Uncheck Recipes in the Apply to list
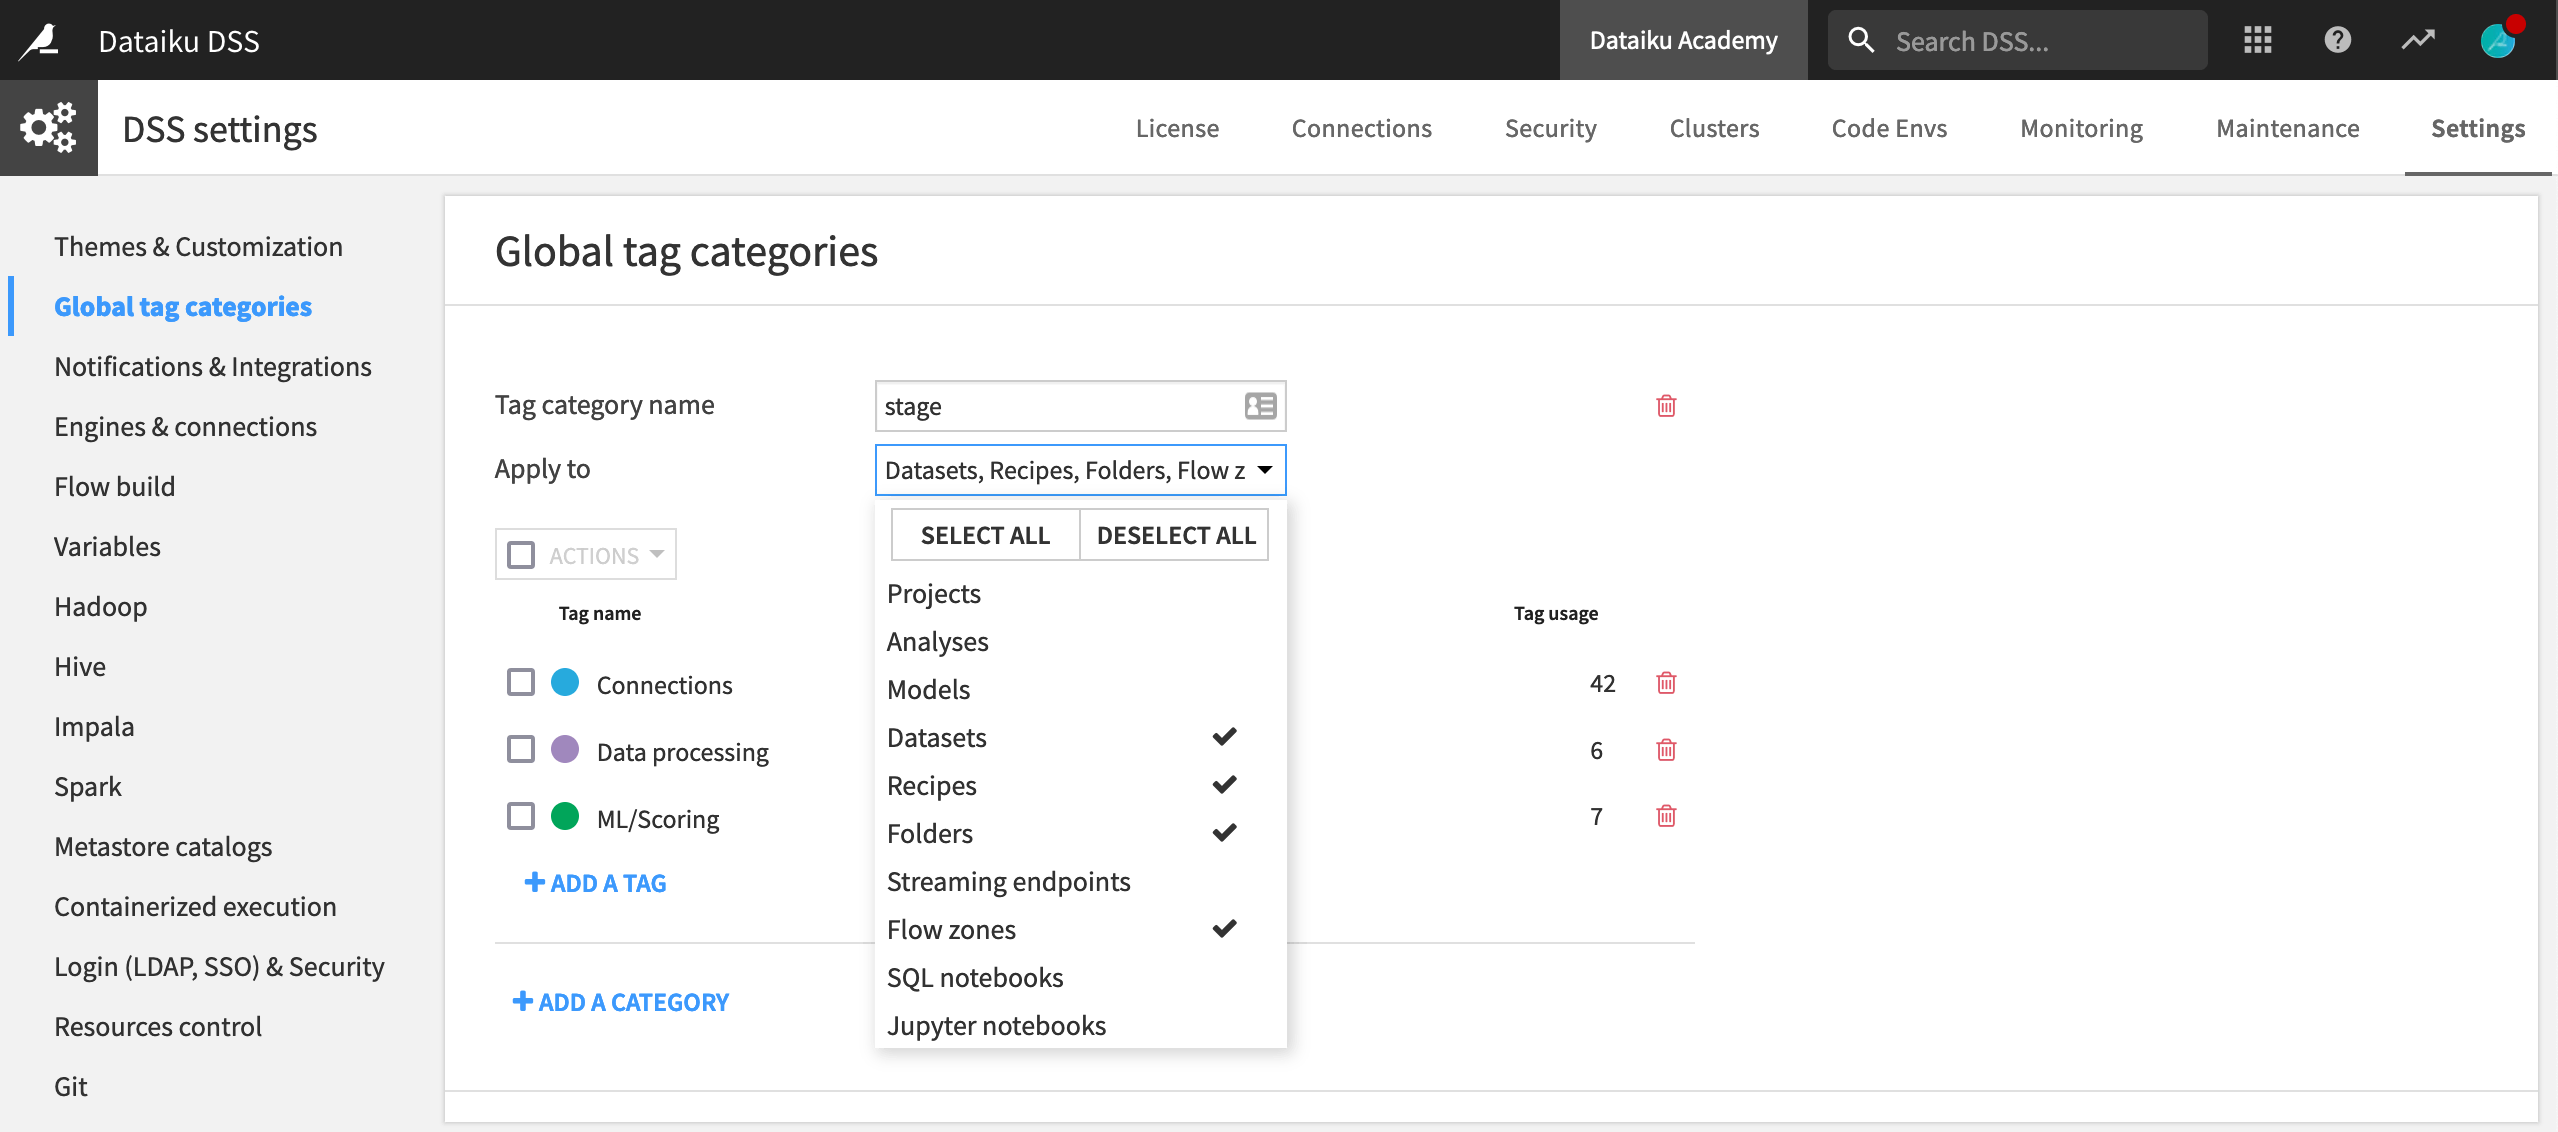The image size is (2558, 1132). point(1080,785)
